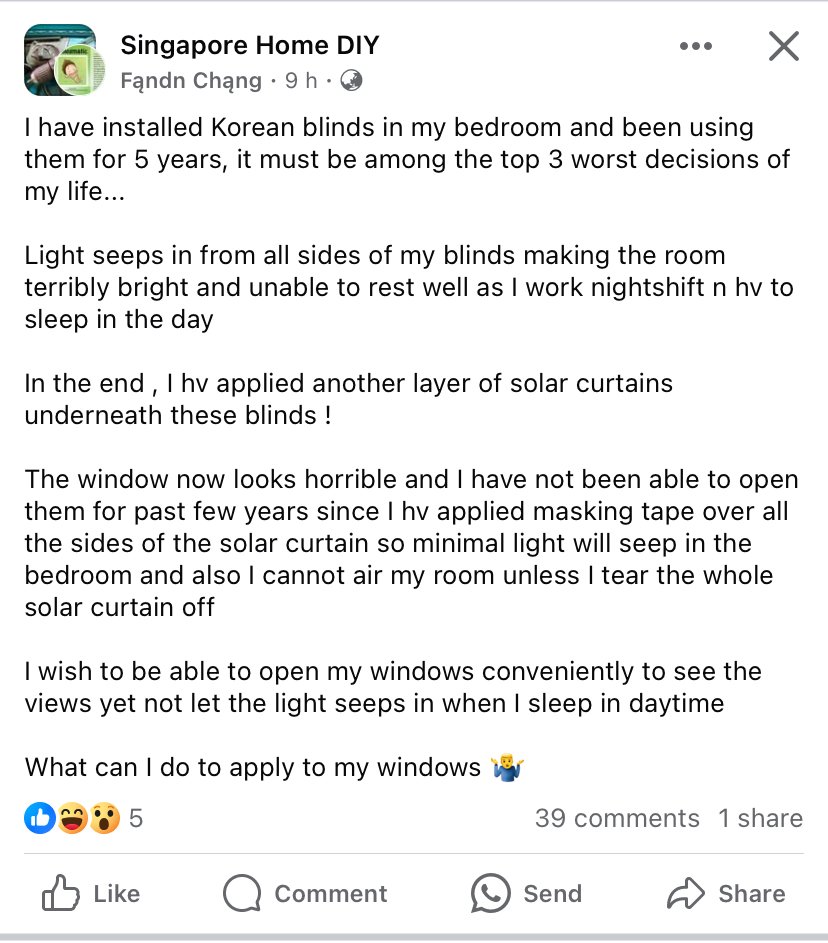Open the Singapore Home DIY group name link
Viewport: 828px width, 943px height.
pyautogui.click(x=249, y=45)
